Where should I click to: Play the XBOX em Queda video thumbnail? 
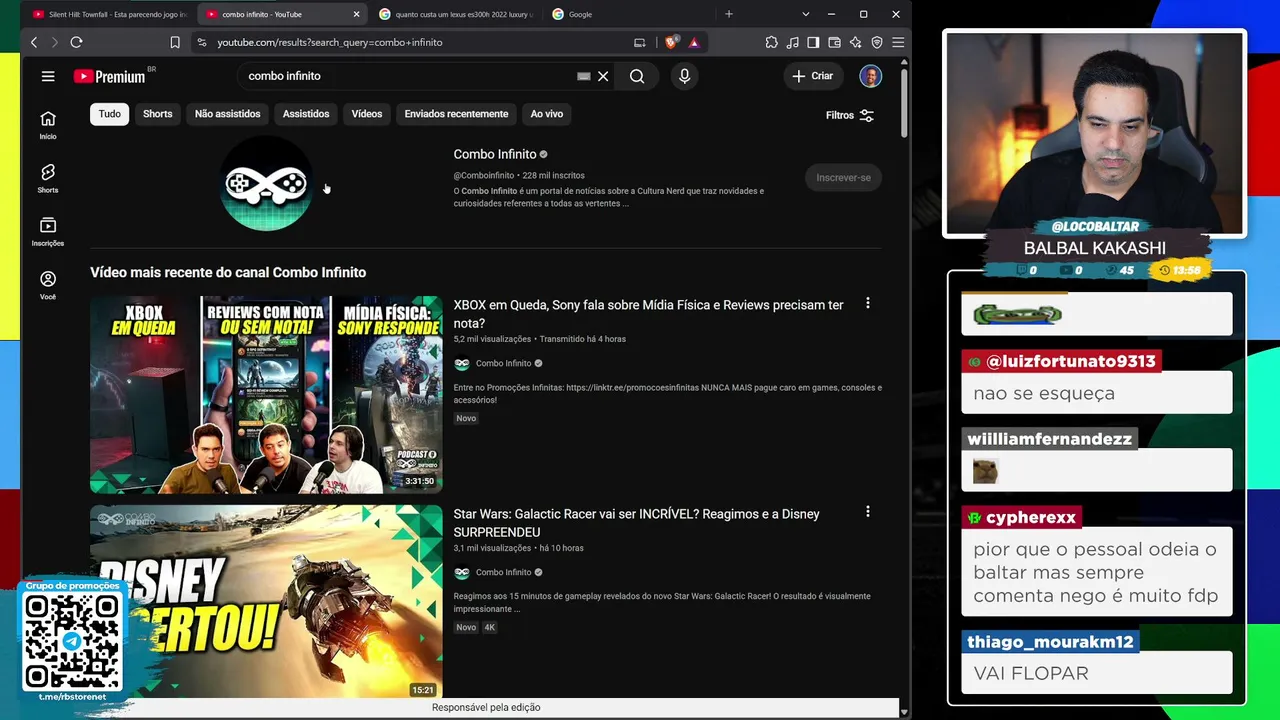click(x=266, y=394)
